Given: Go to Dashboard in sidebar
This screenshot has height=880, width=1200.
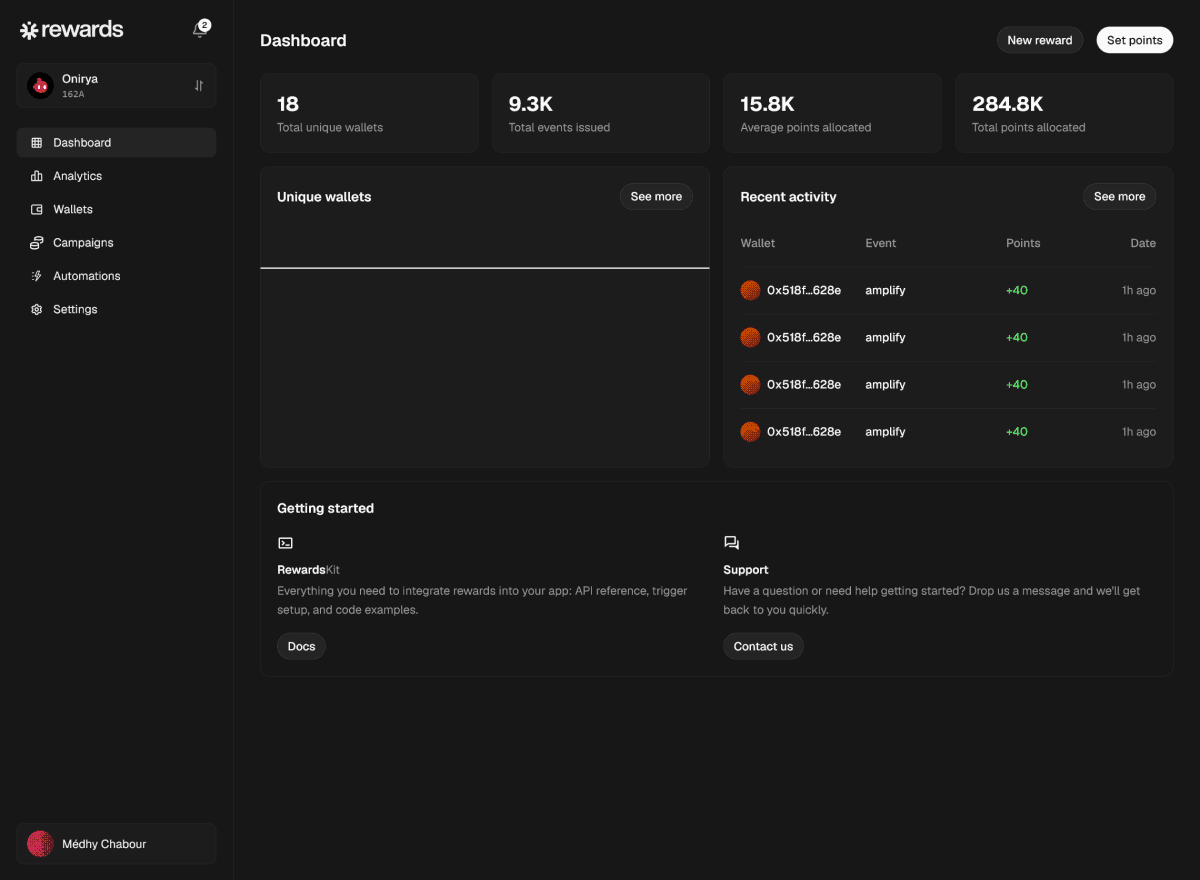Looking at the screenshot, I should pos(116,143).
